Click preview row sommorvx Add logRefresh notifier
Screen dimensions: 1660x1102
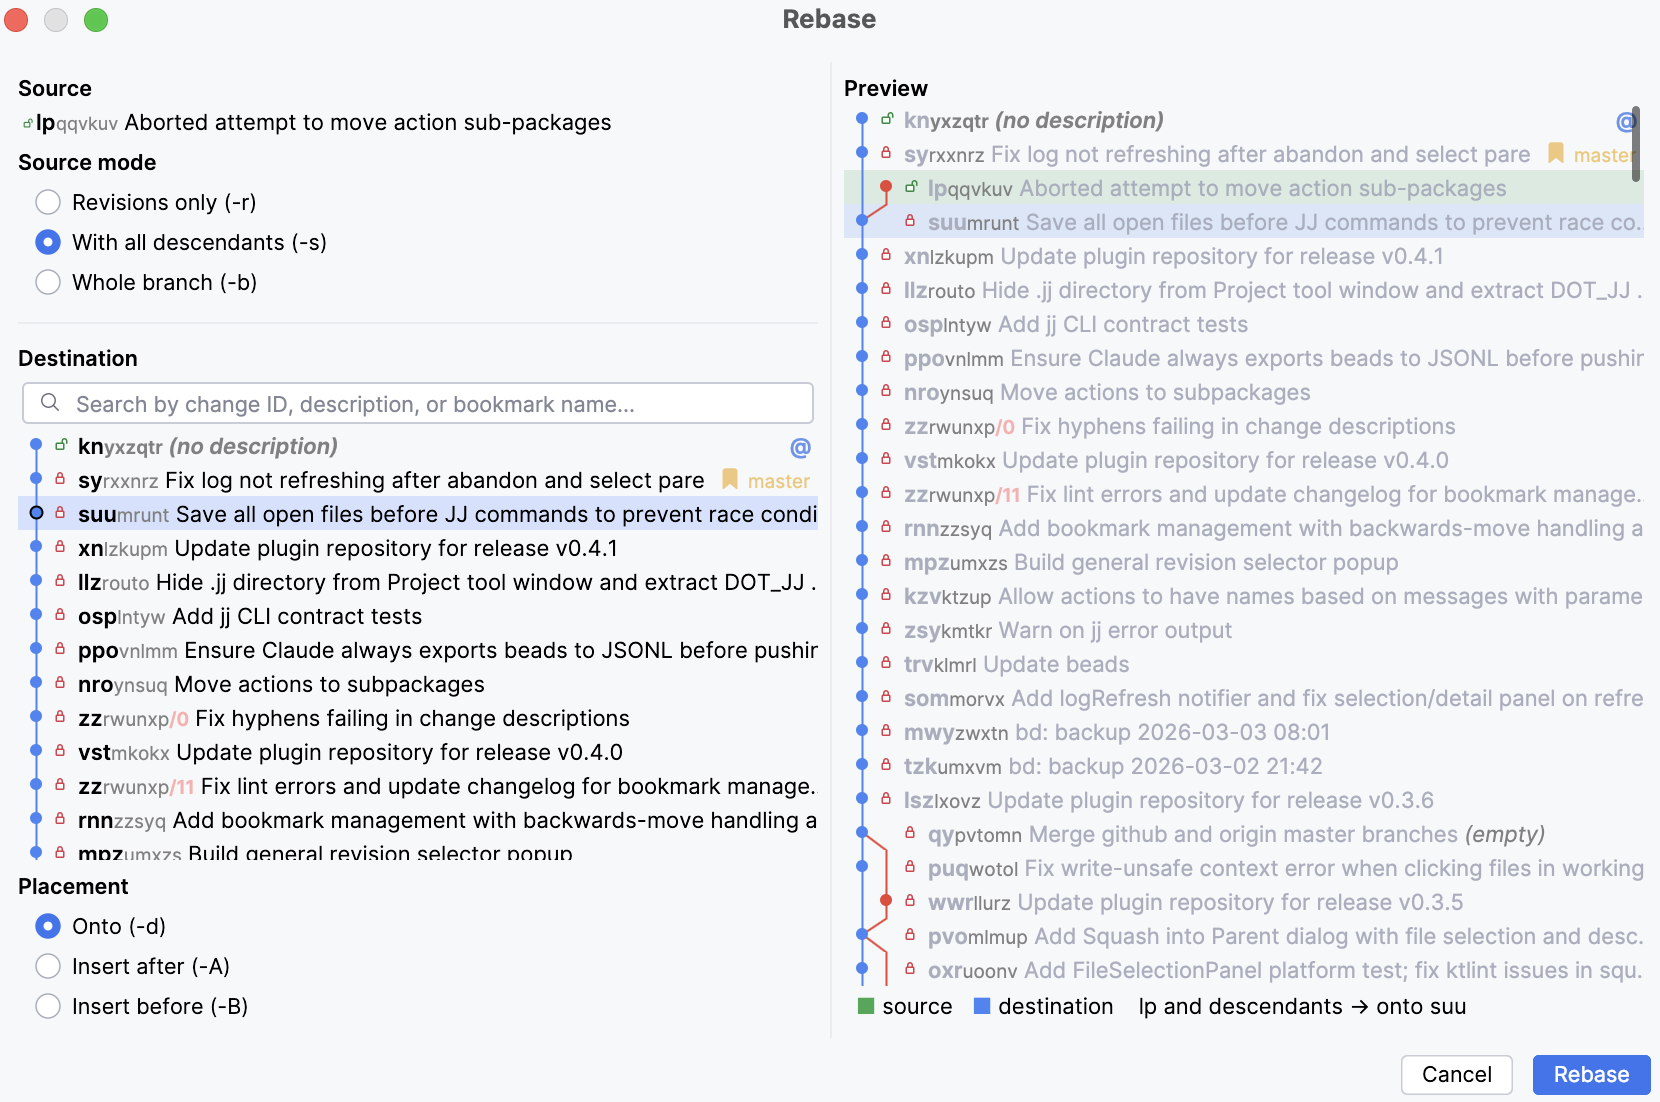(1244, 698)
